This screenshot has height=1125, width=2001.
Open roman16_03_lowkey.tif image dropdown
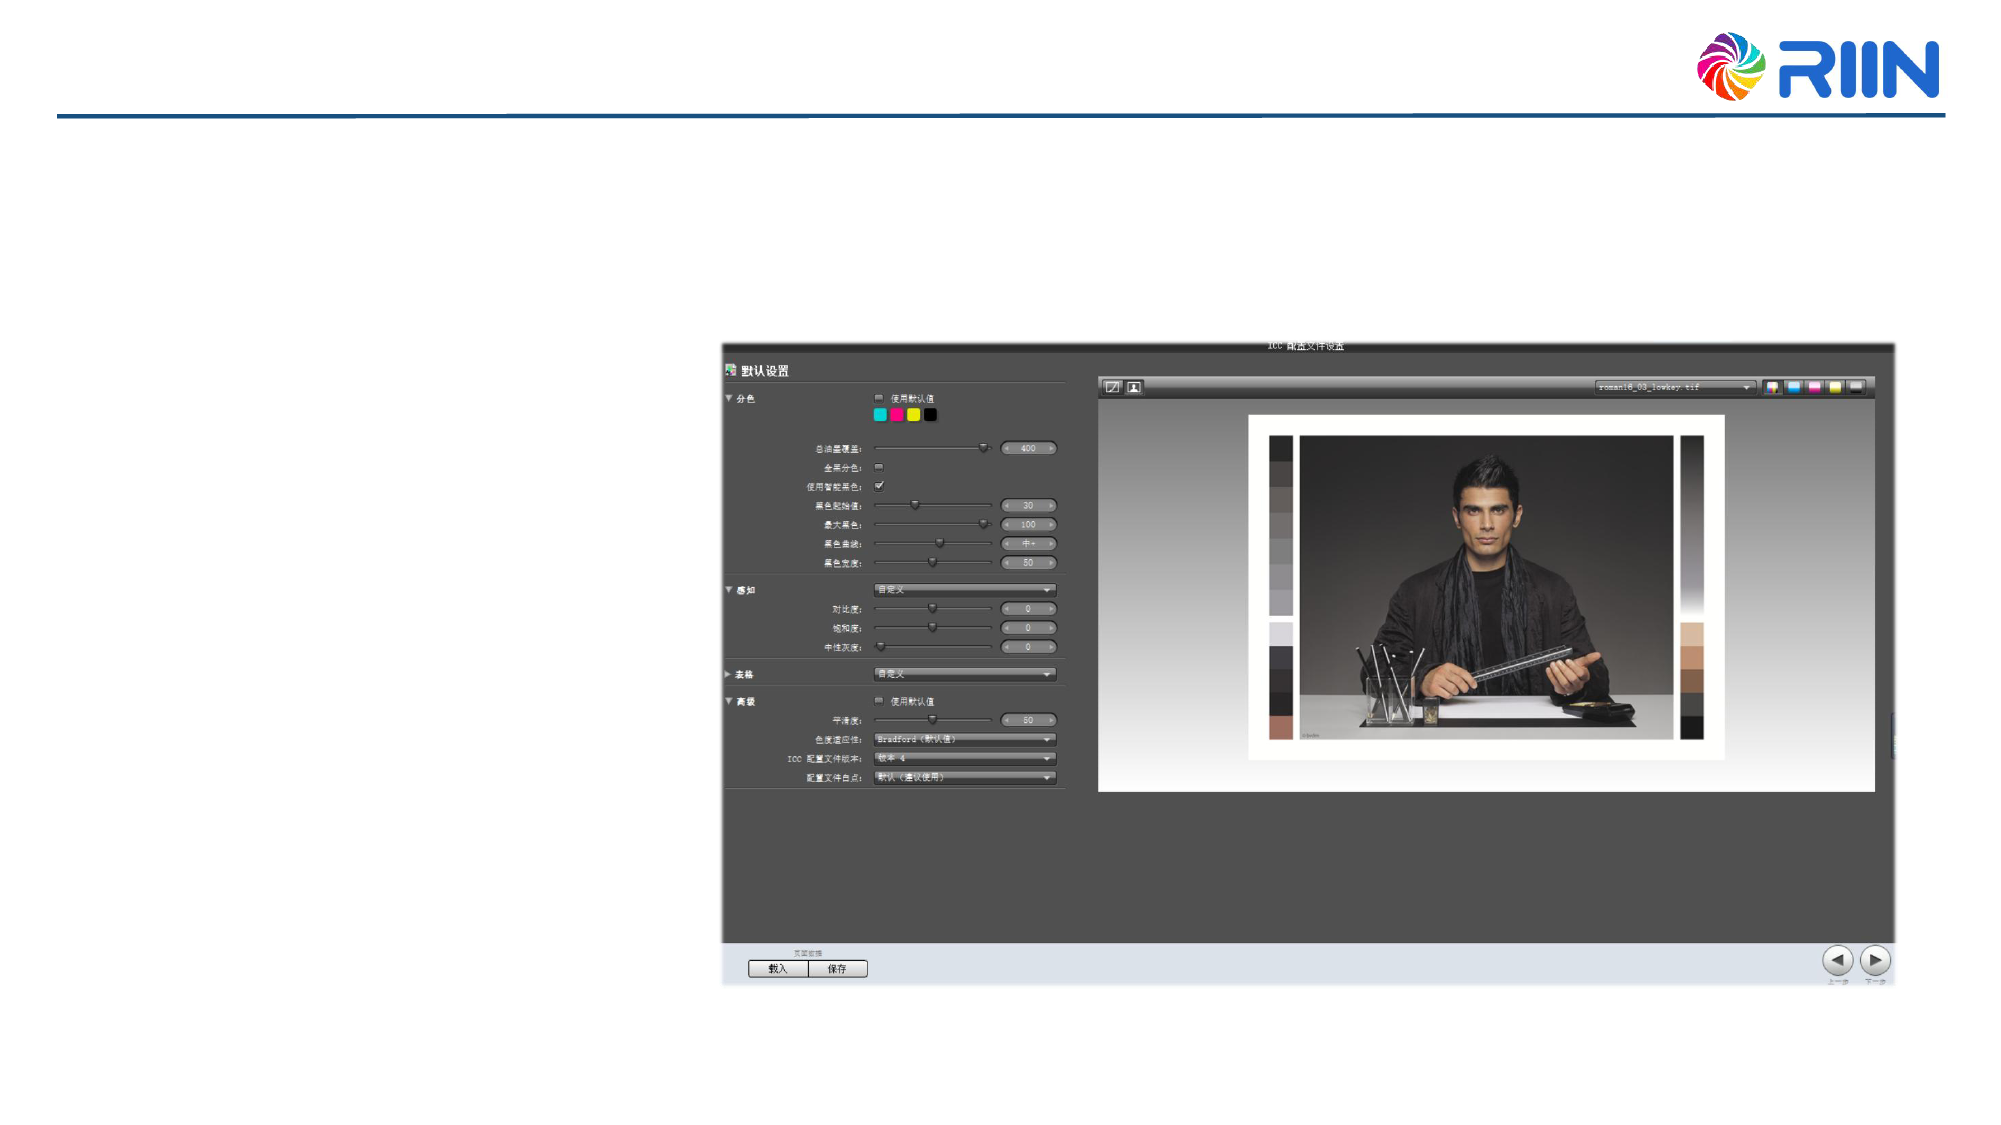tap(1674, 387)
